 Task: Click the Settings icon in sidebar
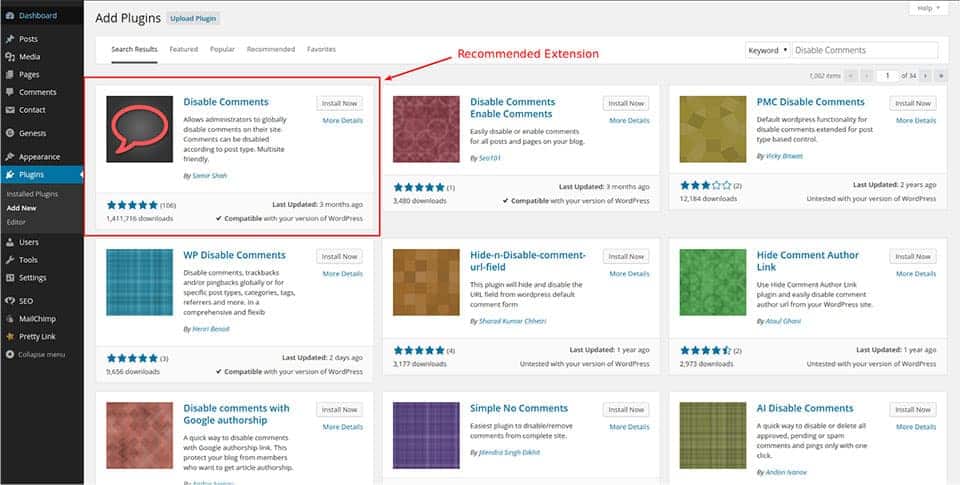pos(10,277)
